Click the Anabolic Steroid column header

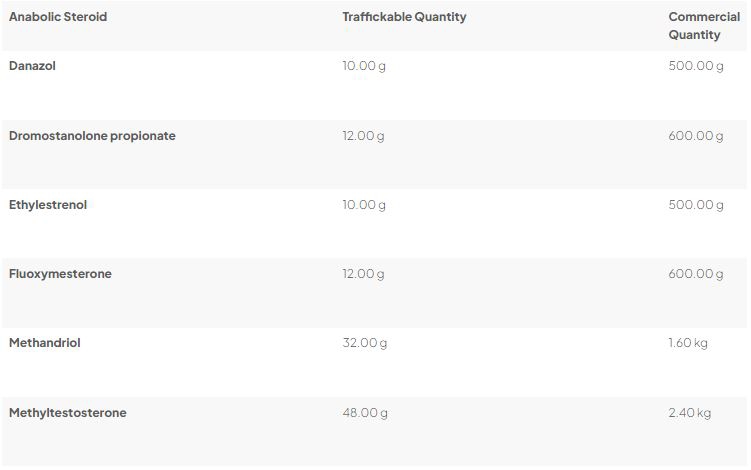pyautogui.click(x=58, y=17)
